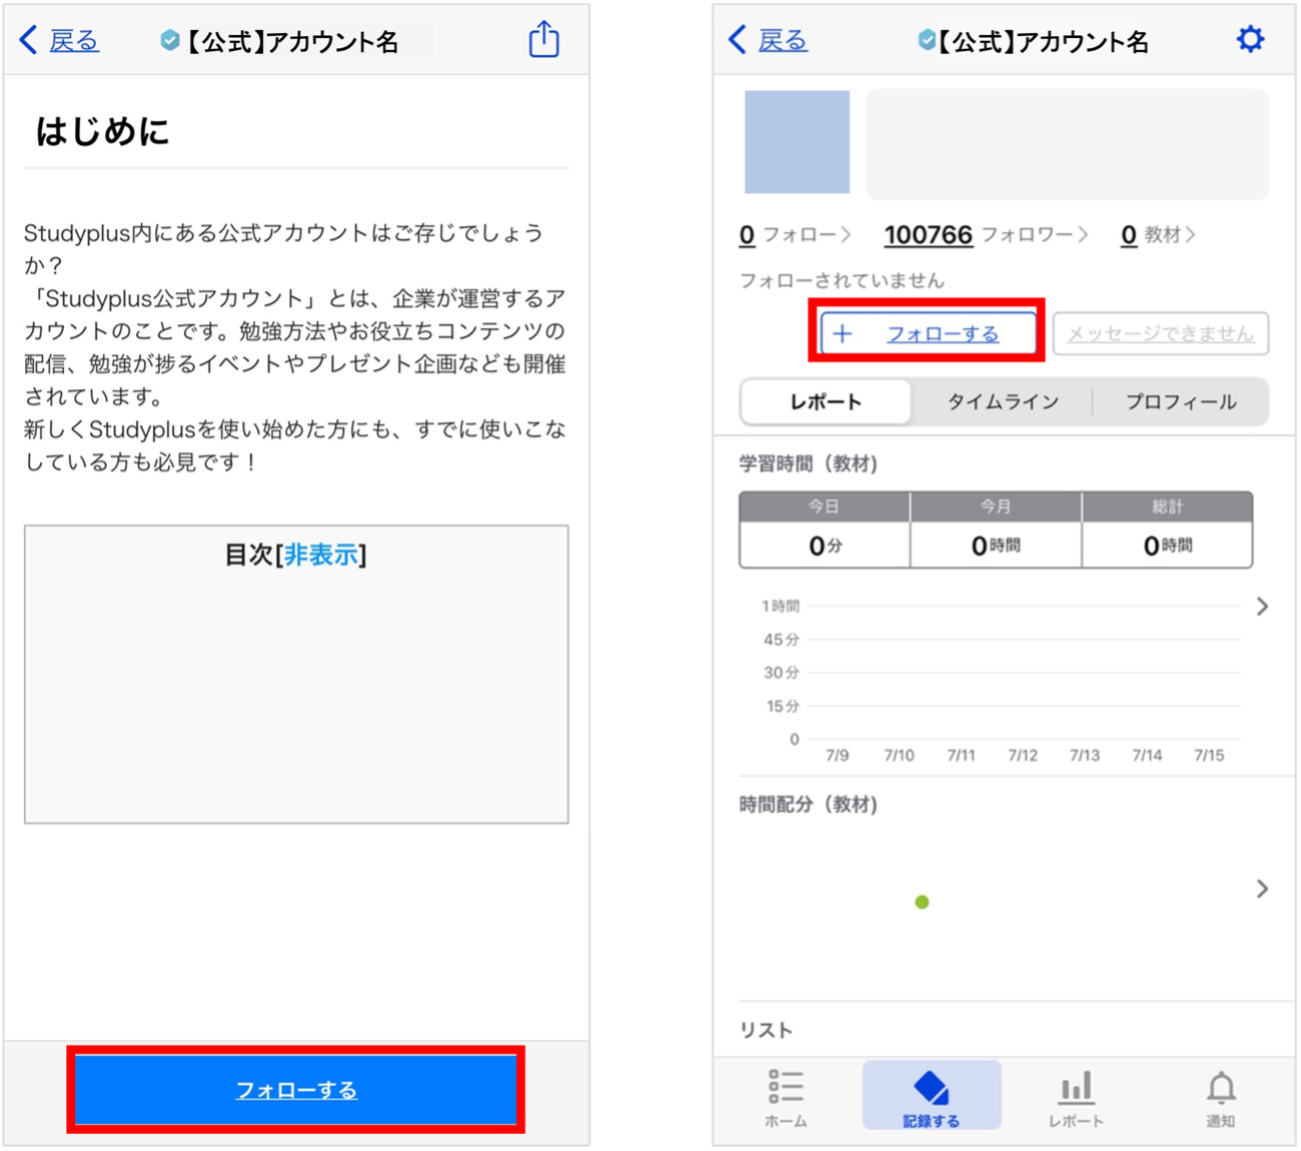Tap the はじめに heading
The width and height of the screenshot is (1301, 1151).
[x=102, y=131]
